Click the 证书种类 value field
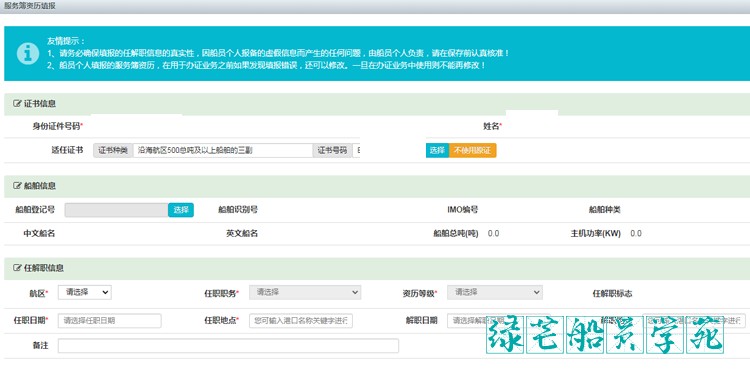The height and width of the screenshot is (372, 750). pos(223,150)
